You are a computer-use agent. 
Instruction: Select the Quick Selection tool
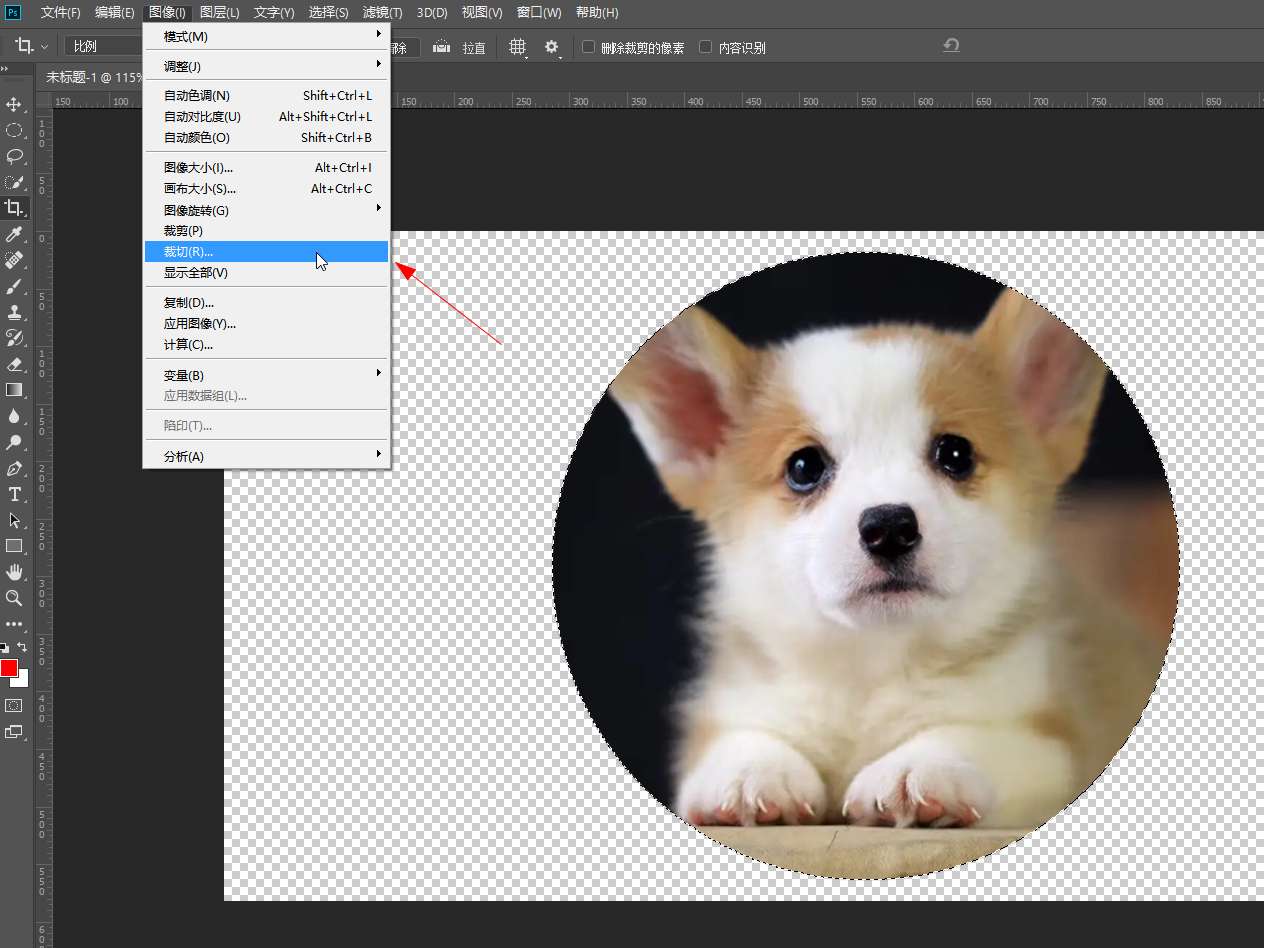pos(14,182)
